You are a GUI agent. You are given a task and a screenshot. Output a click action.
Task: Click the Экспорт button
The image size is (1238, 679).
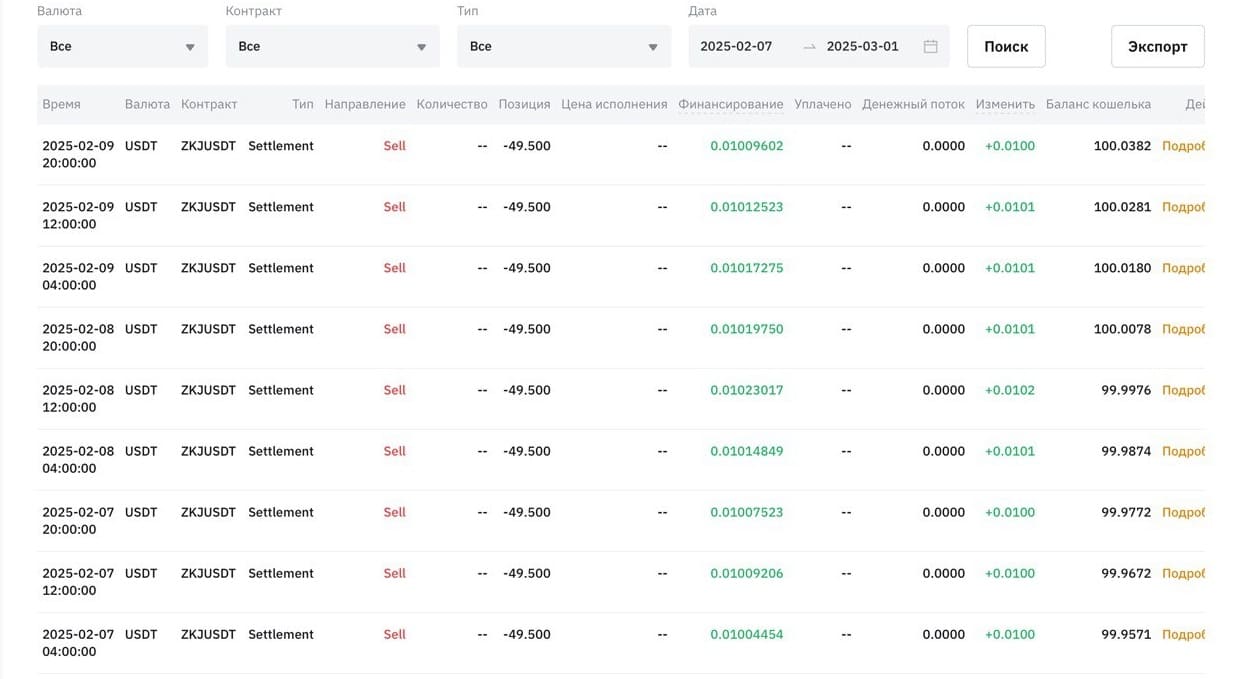click(x=1157, y=46)
